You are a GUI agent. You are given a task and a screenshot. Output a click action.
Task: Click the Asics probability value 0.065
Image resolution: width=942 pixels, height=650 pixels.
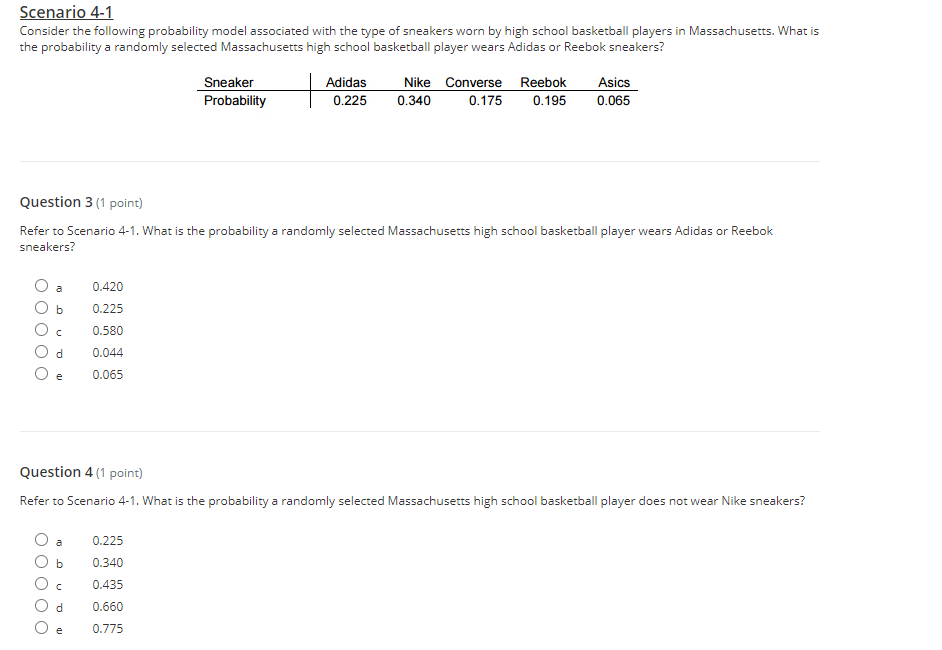pos(613,100)
